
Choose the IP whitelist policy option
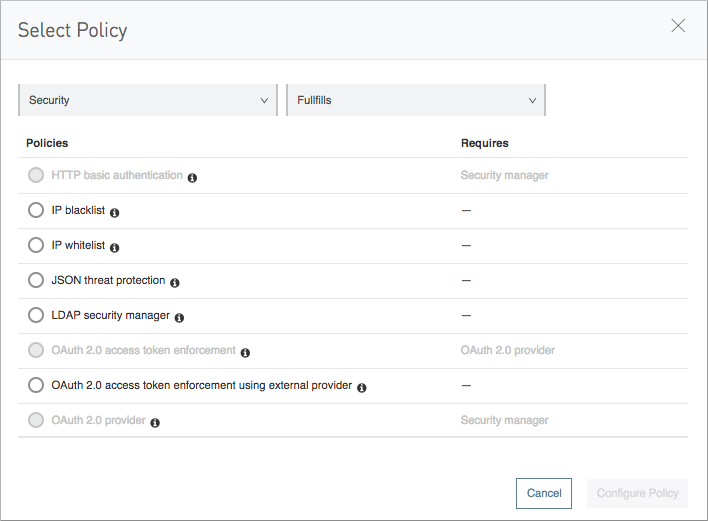(x=36, y=246)
